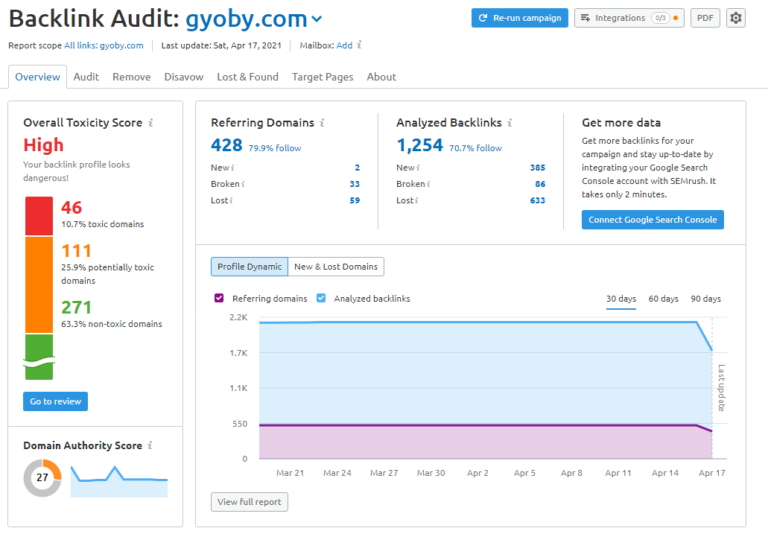Open the 633 lost backlinks
Screen dimensions: 768x534
[537, 200]
